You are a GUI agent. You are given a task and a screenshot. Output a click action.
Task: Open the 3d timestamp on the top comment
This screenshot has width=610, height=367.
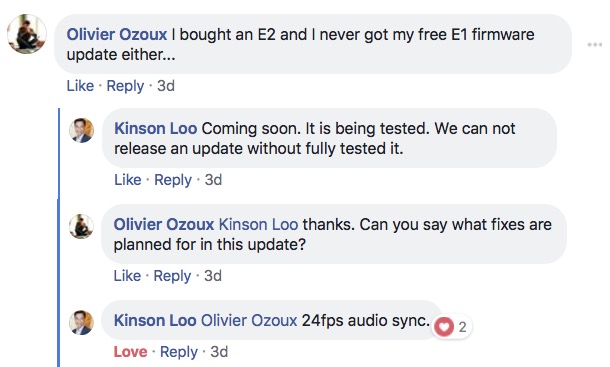click(x=166, y=86)
